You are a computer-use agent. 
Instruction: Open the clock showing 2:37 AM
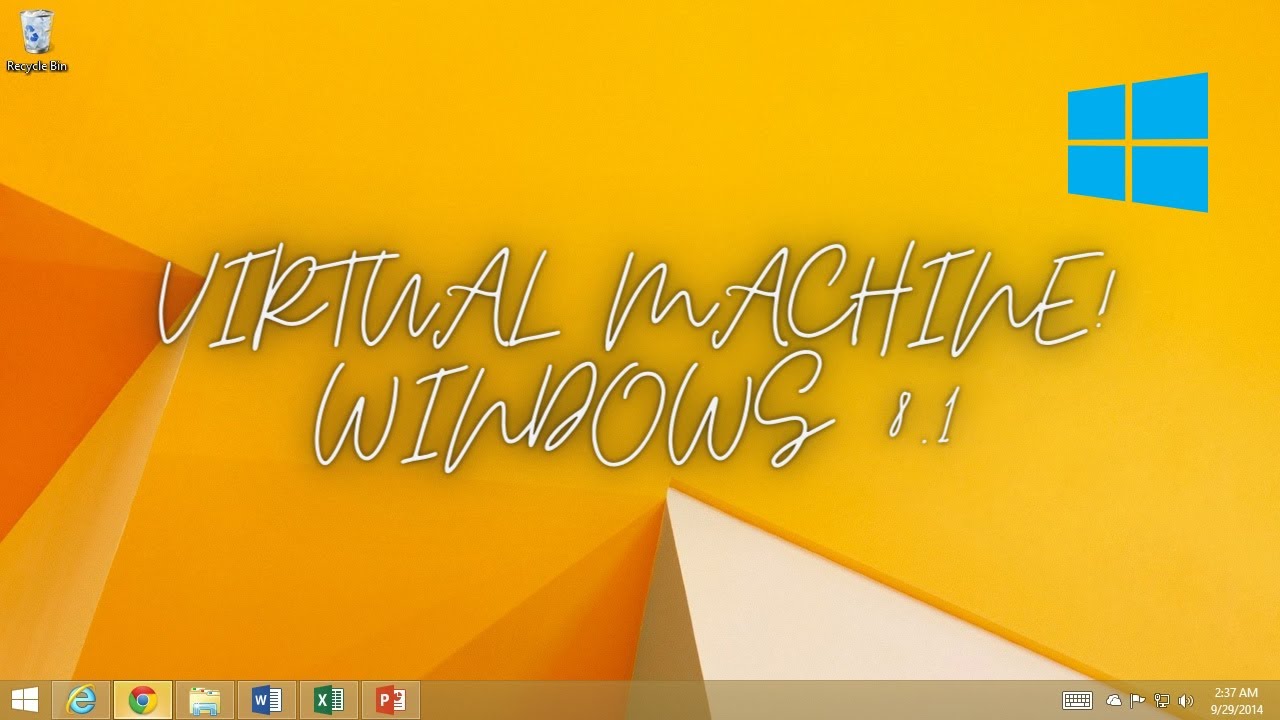1235,693
